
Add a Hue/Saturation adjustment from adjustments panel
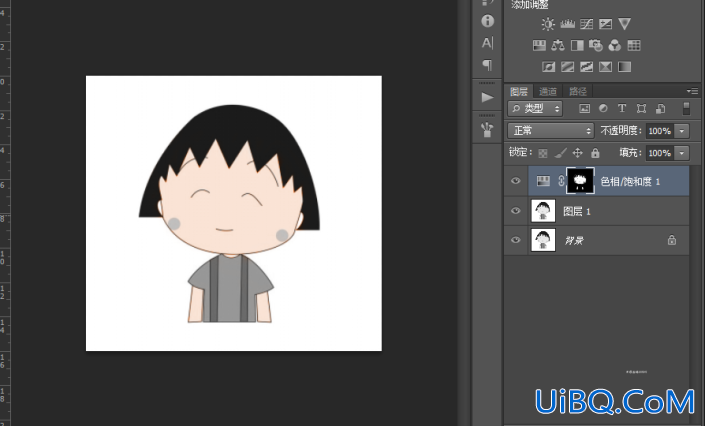coord(539,45)
